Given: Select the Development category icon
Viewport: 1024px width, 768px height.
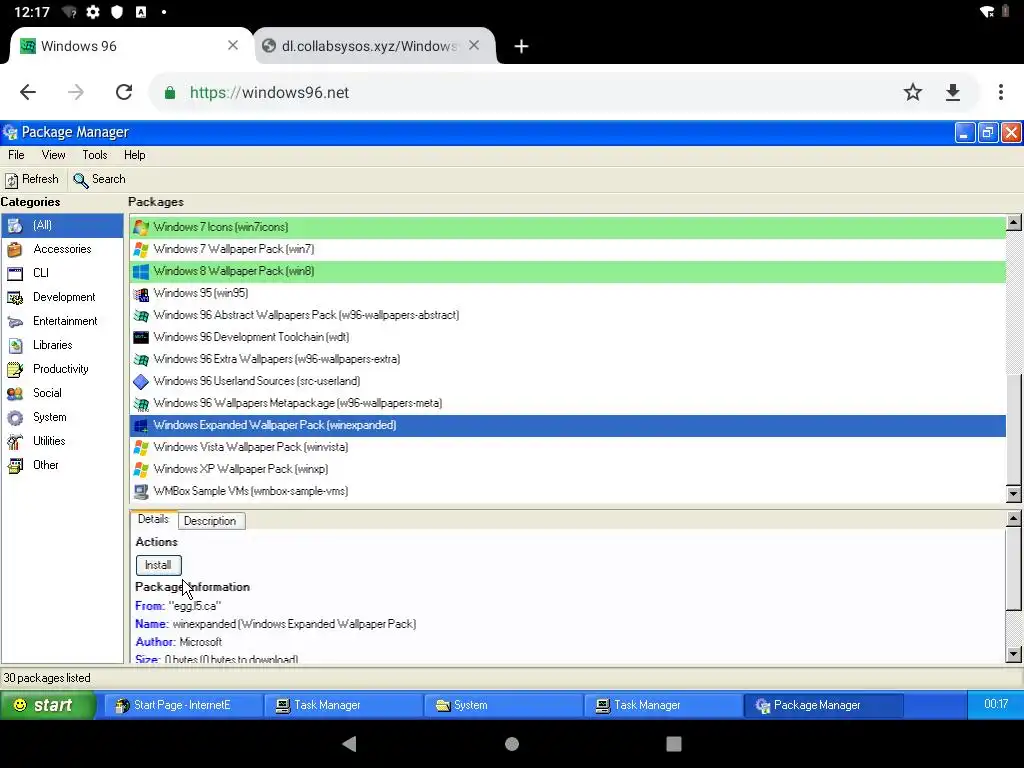Looking at the screenshot, I should 14,298.
